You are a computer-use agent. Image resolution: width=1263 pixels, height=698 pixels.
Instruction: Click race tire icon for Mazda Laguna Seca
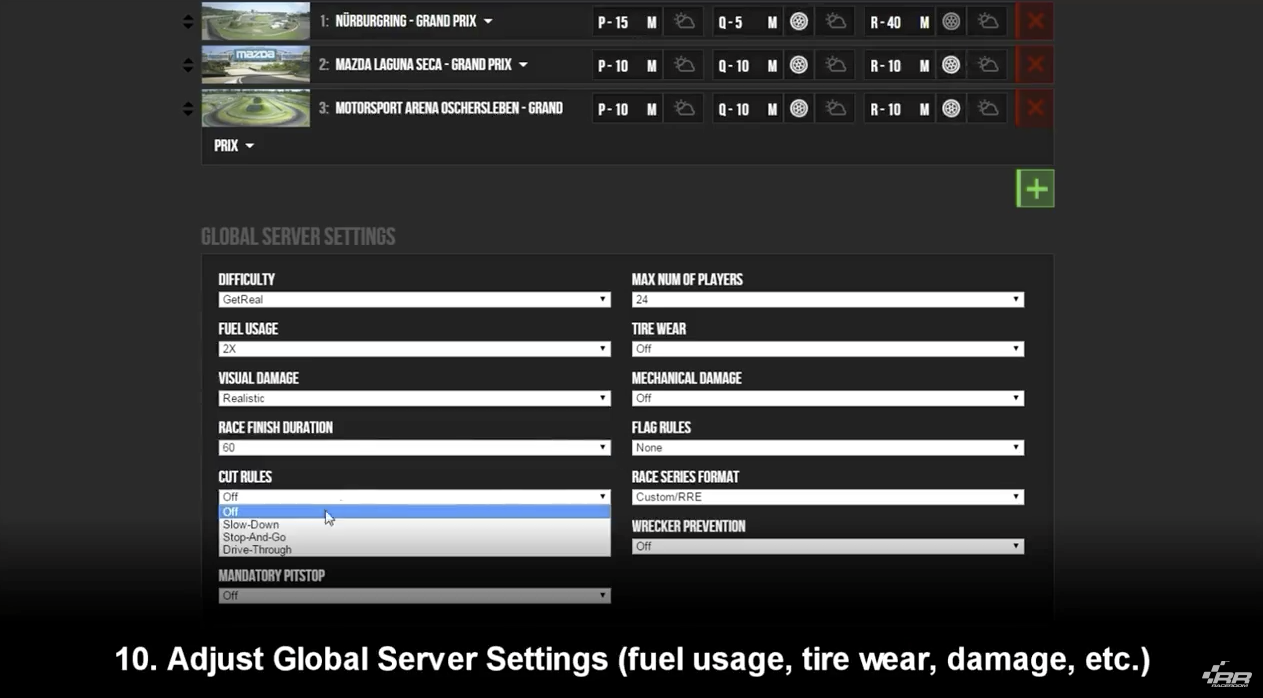point(951,65)
